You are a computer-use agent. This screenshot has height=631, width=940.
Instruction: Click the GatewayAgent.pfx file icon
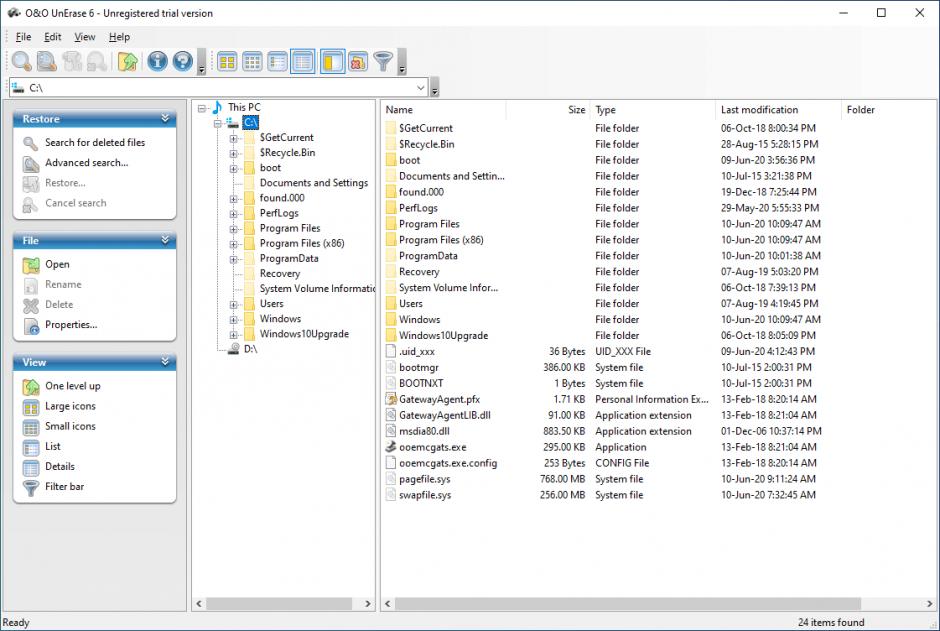(391, 399)
